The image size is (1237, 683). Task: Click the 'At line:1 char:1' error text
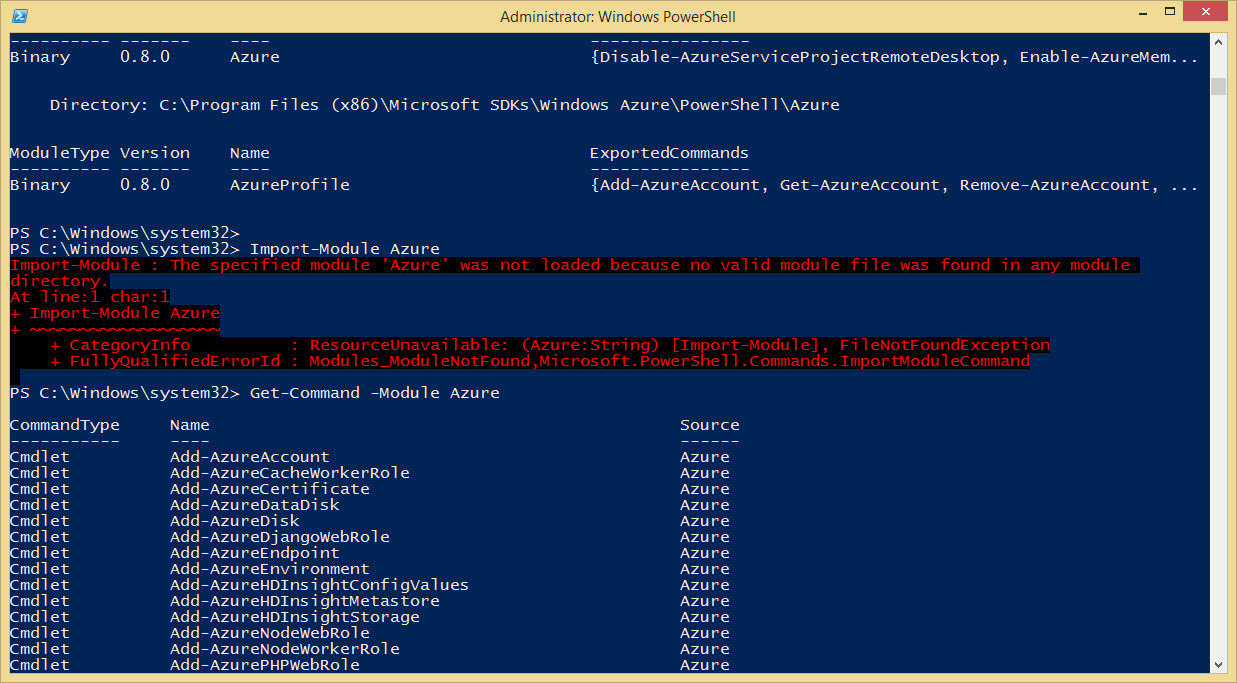tap(90, 297)
